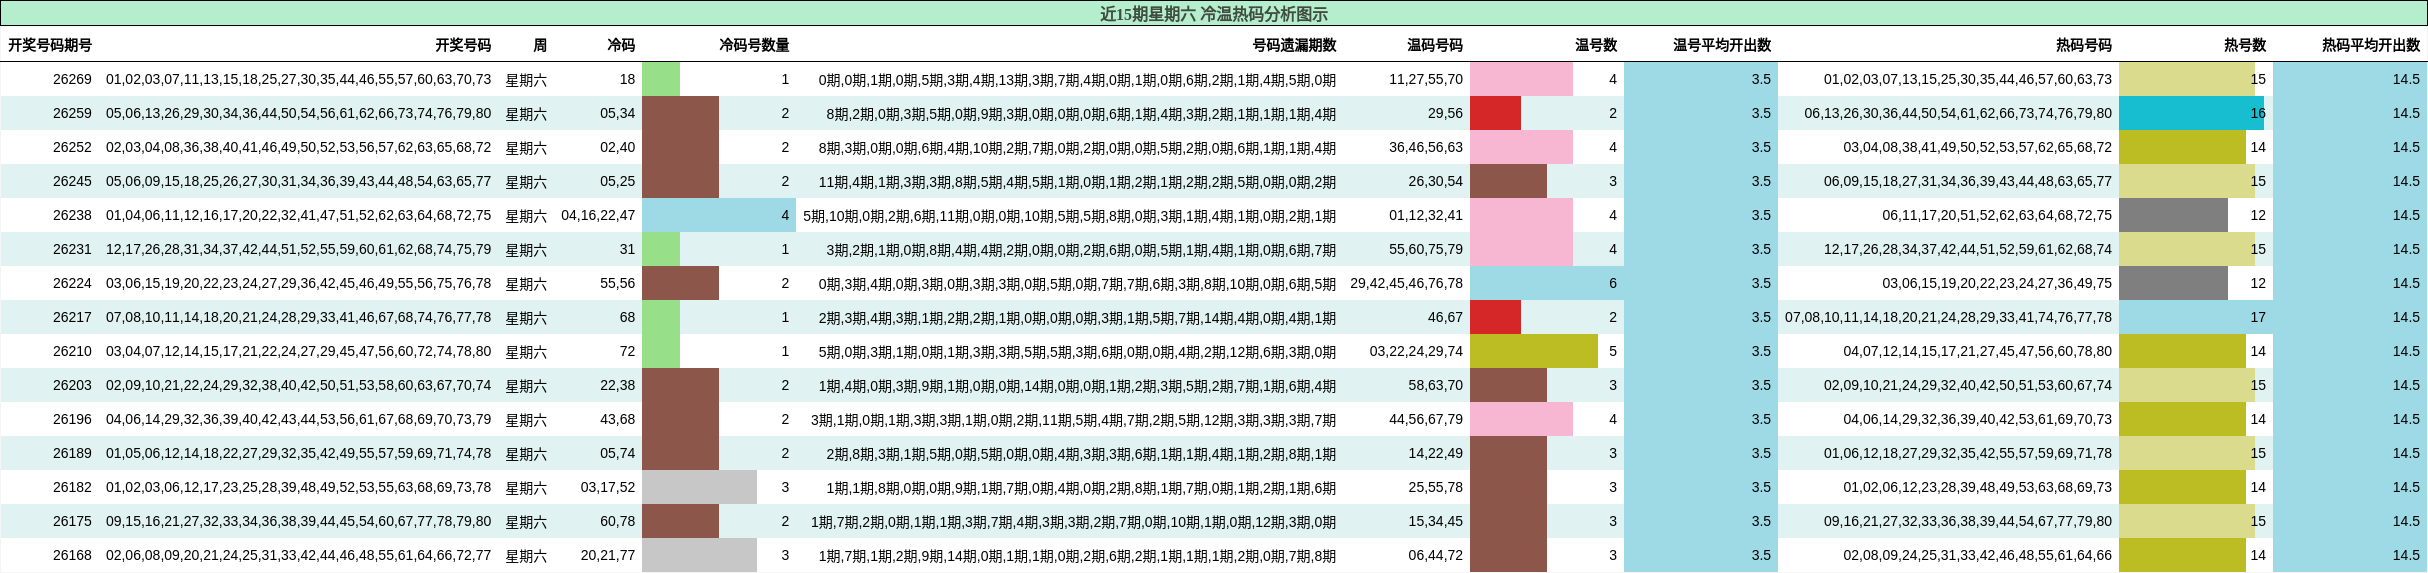Click hot codes cell of row 26217

[1948, 317]
